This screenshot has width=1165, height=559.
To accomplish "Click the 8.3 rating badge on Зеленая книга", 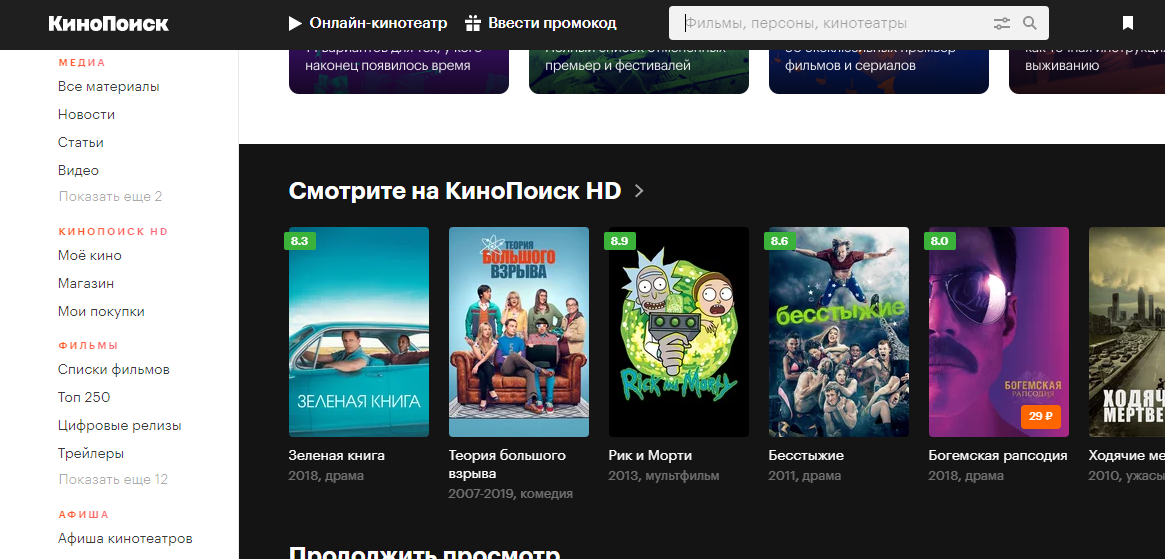I will pyautogui.click(x=299, y=241).
